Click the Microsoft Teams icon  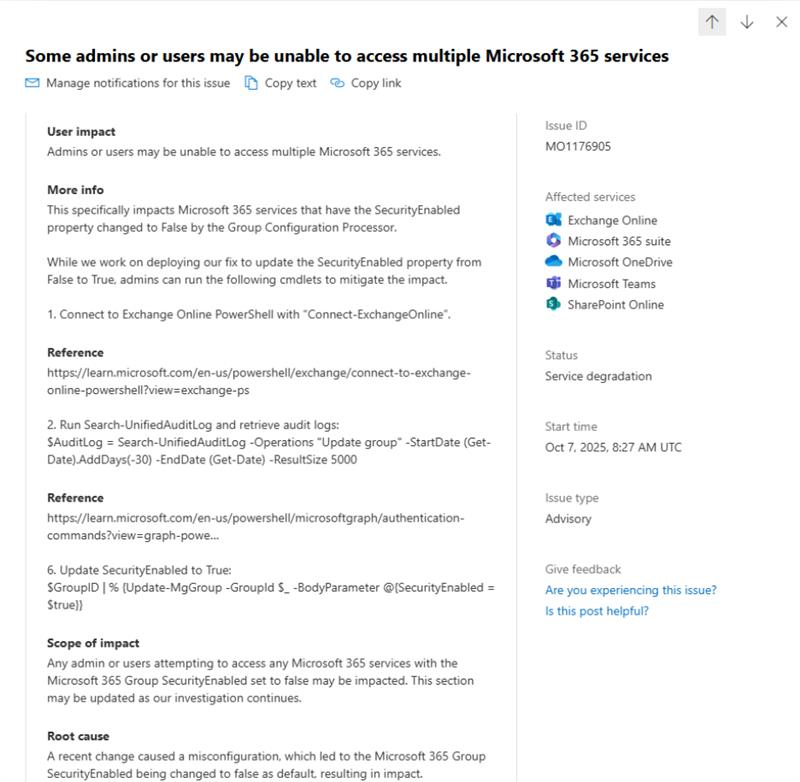[554, 283]
